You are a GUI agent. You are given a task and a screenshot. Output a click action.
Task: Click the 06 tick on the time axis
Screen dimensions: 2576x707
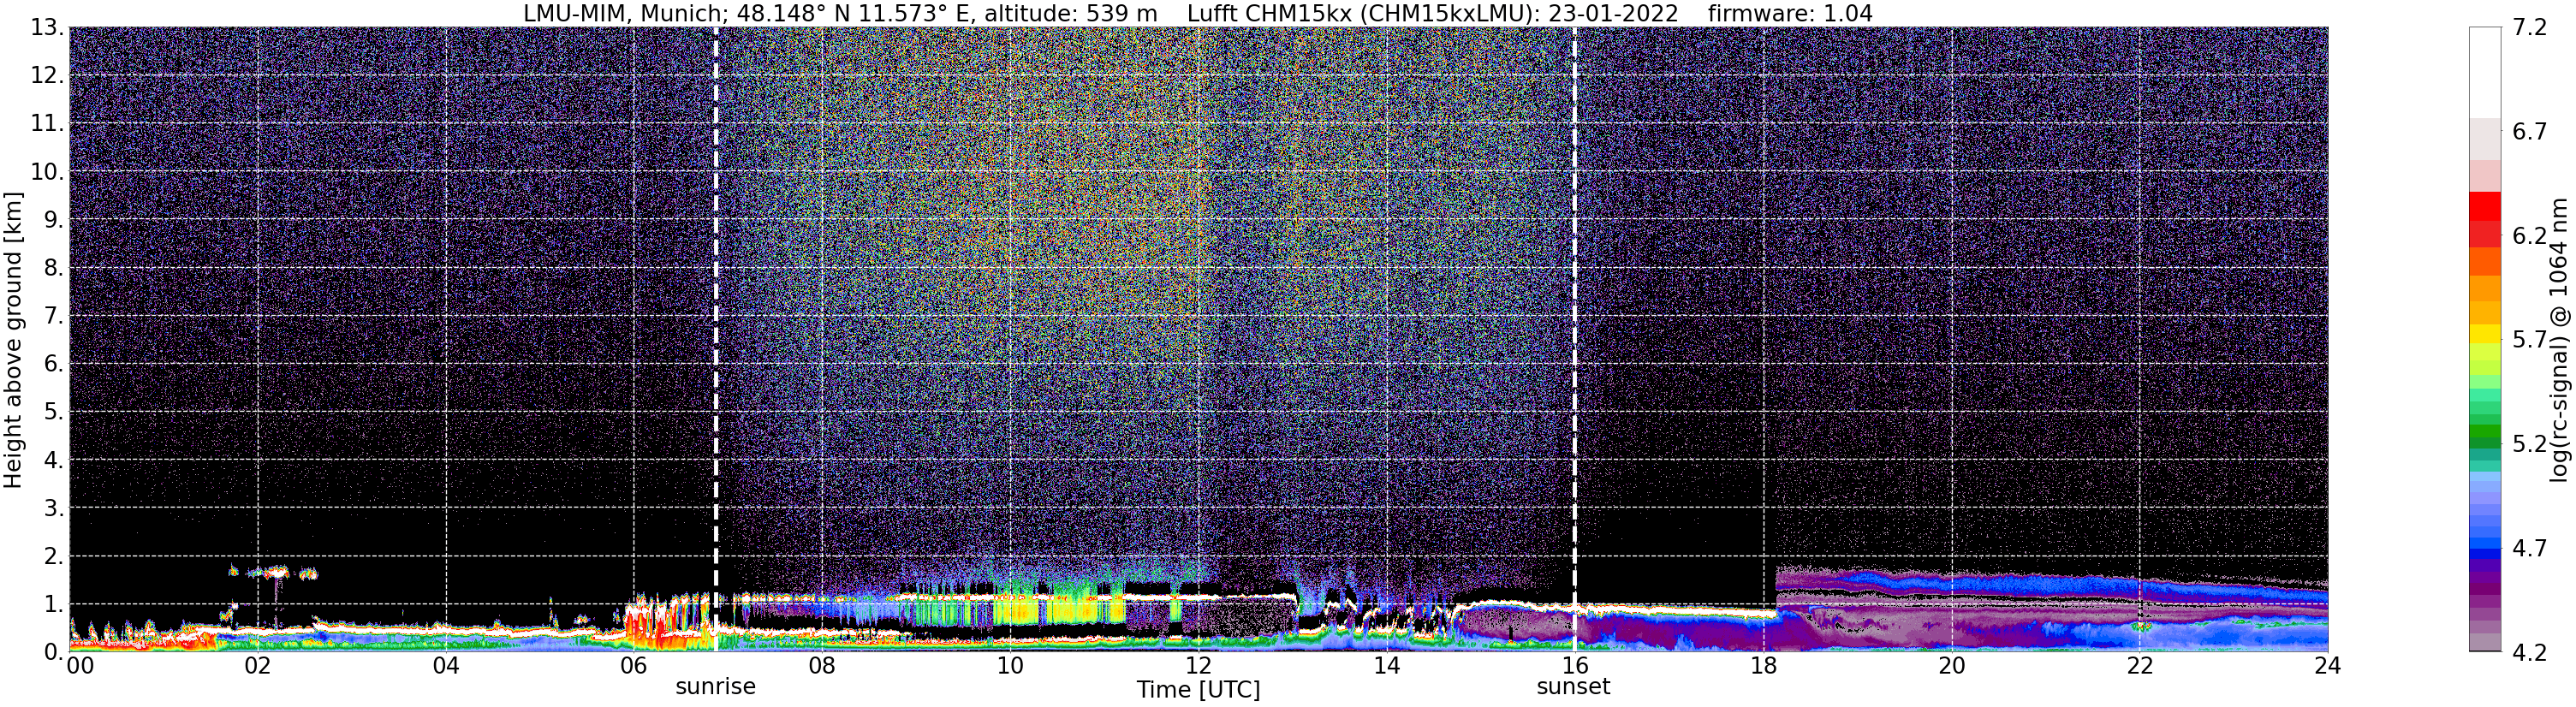[634, 666]
